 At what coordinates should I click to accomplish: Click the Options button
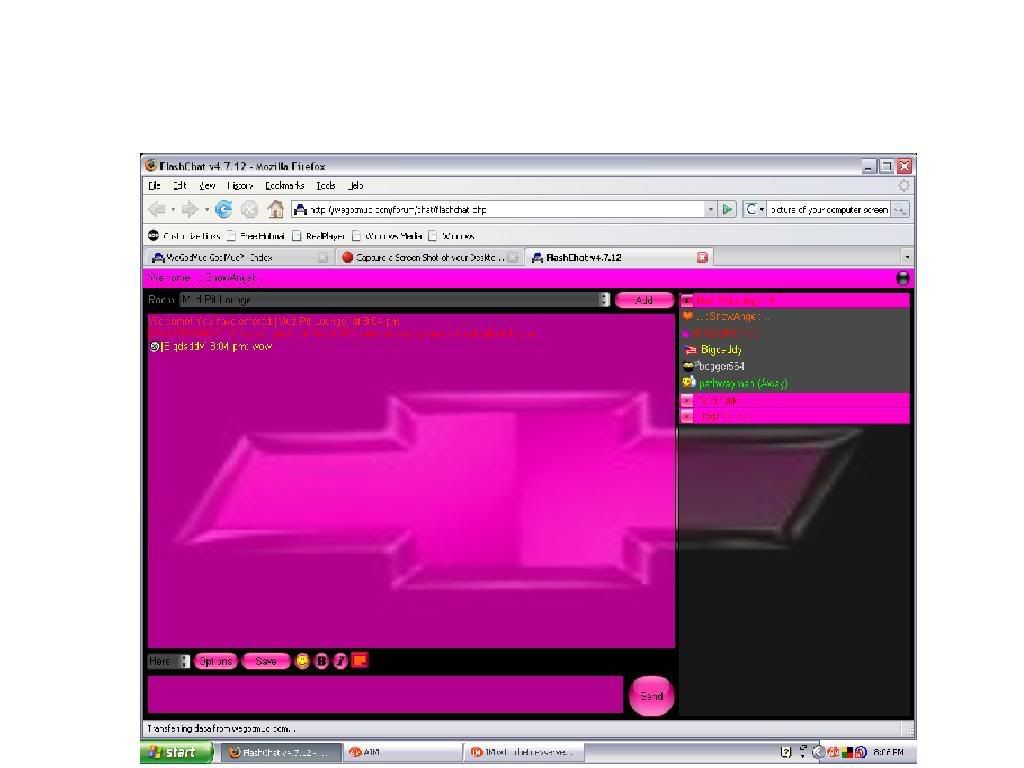coord(216,661)
